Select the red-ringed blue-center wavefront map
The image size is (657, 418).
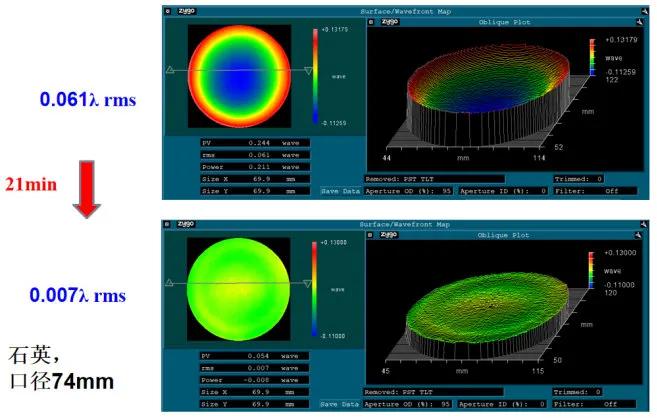[x=239, y=76]
